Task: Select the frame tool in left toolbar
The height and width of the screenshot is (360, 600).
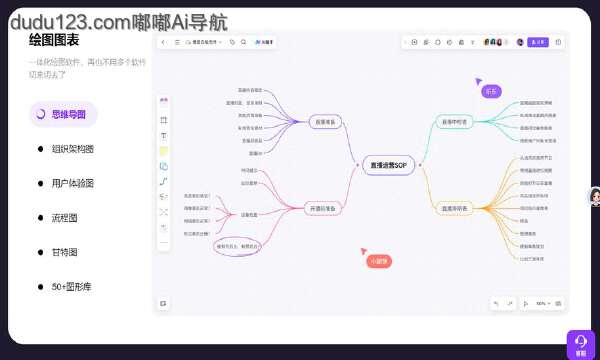Action: tap(164, 120)
